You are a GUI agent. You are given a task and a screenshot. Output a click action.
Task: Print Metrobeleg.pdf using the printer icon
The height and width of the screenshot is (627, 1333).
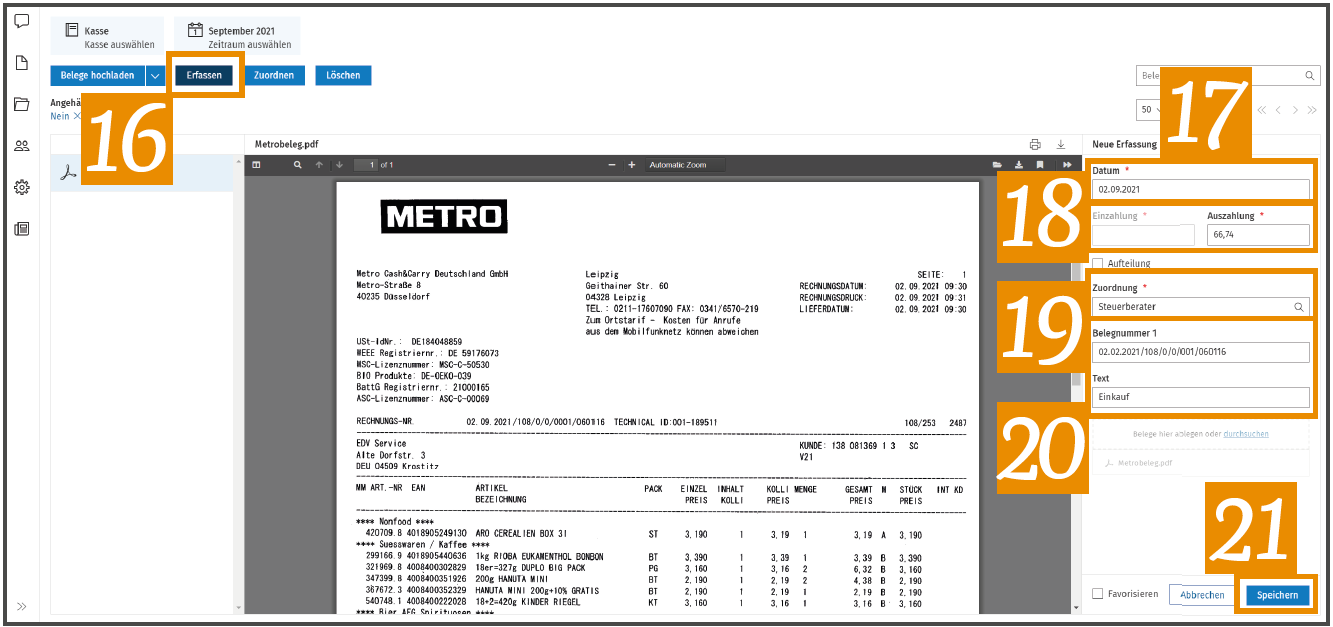click(x=1035, y=144)
